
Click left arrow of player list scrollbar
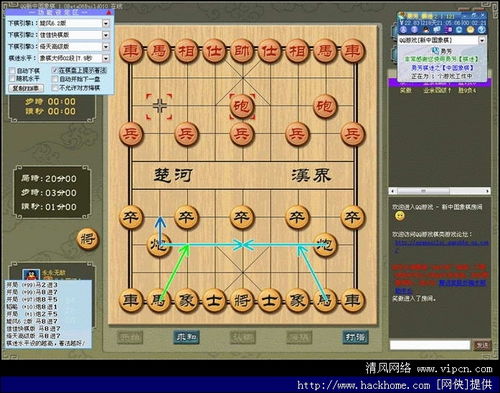click(x=393, y=191)
